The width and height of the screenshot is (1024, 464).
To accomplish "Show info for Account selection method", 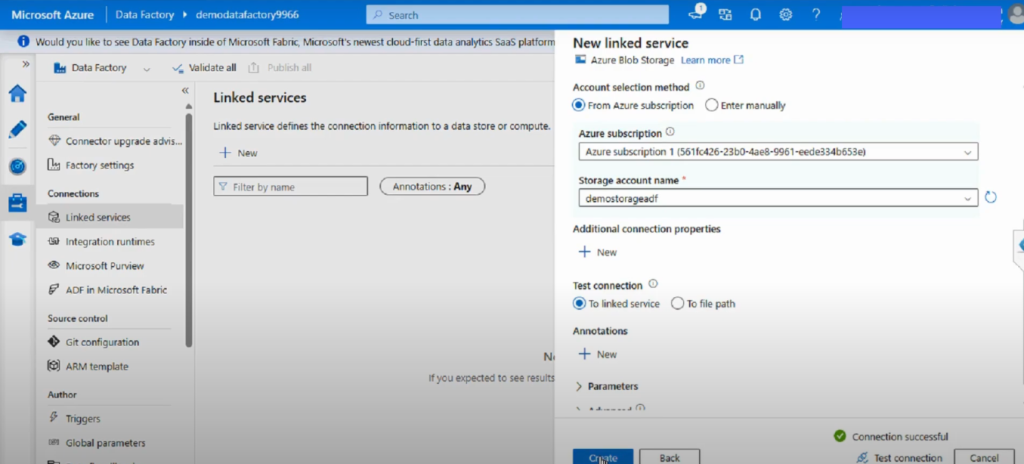I will (700, 86).
